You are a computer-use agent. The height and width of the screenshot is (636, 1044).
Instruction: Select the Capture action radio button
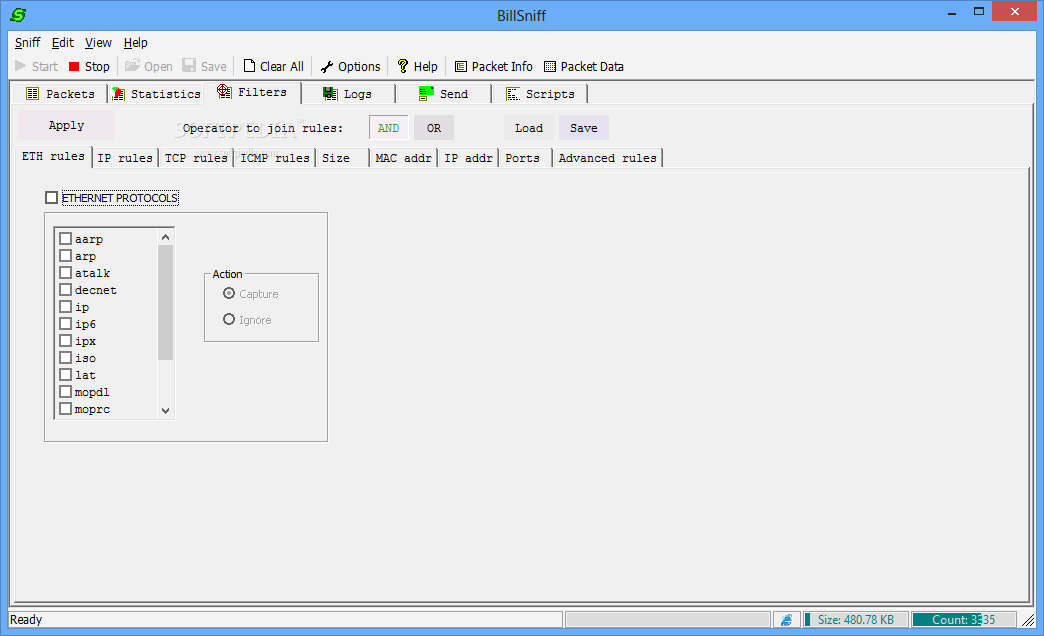click(x=229, y=293)
